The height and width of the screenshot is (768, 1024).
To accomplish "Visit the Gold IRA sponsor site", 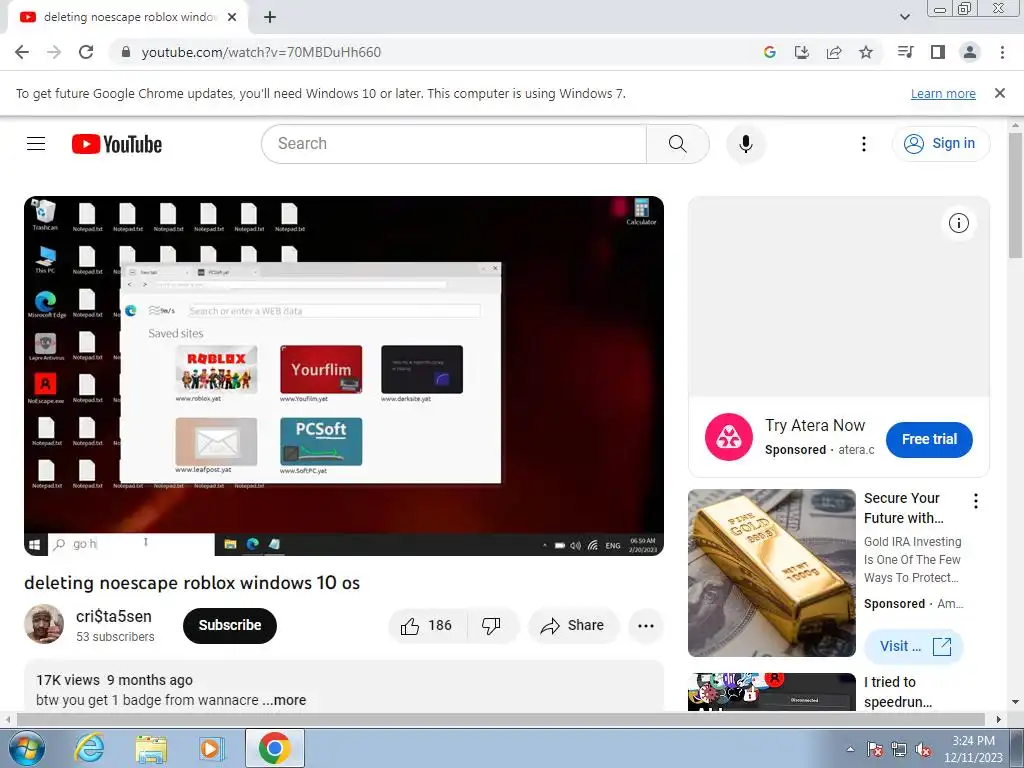I will 914,646.
